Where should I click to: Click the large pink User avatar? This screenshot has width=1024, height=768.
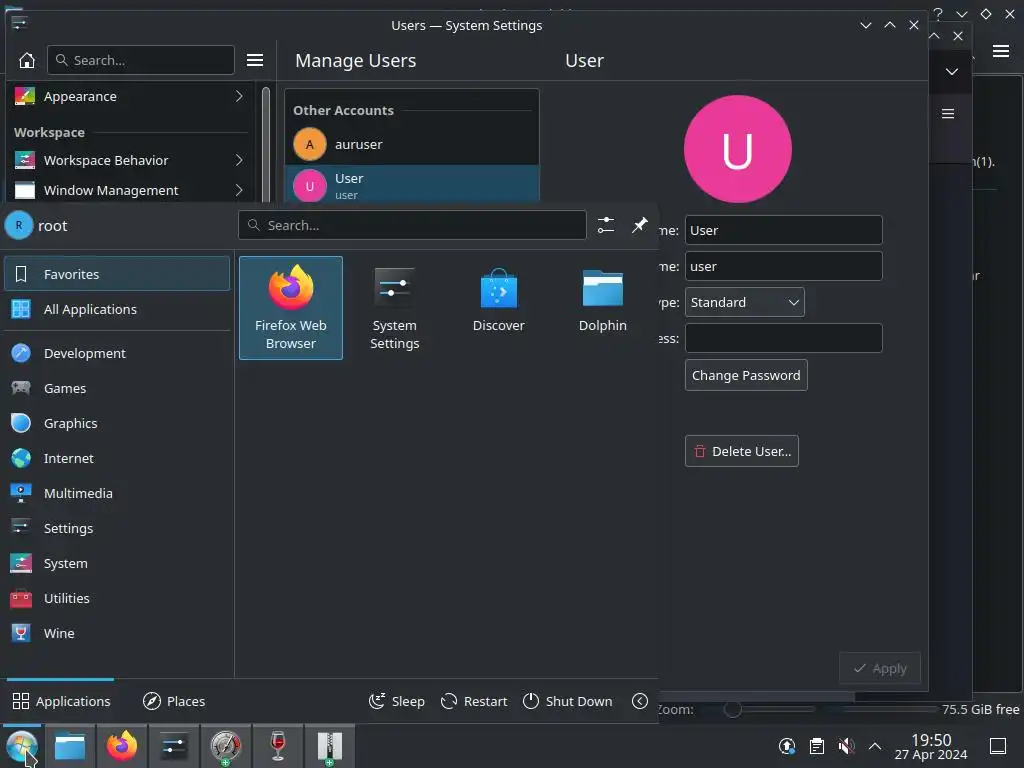point(737,149)
